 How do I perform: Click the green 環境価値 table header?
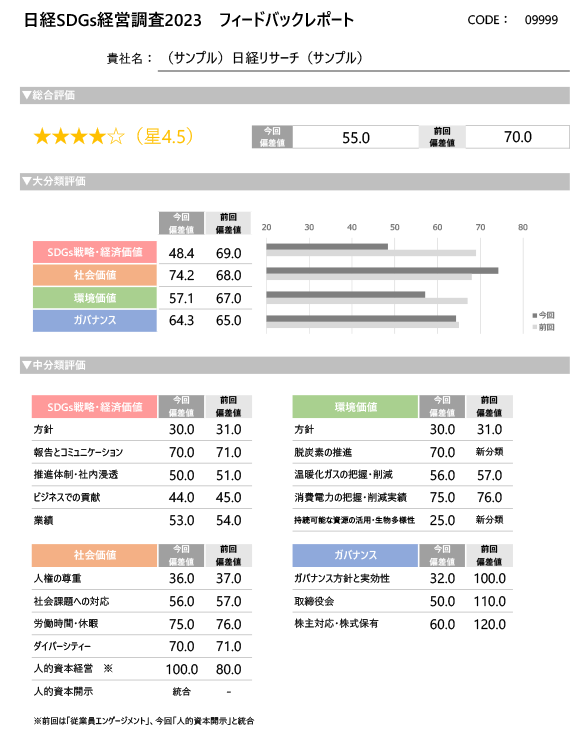pos(355,407)
